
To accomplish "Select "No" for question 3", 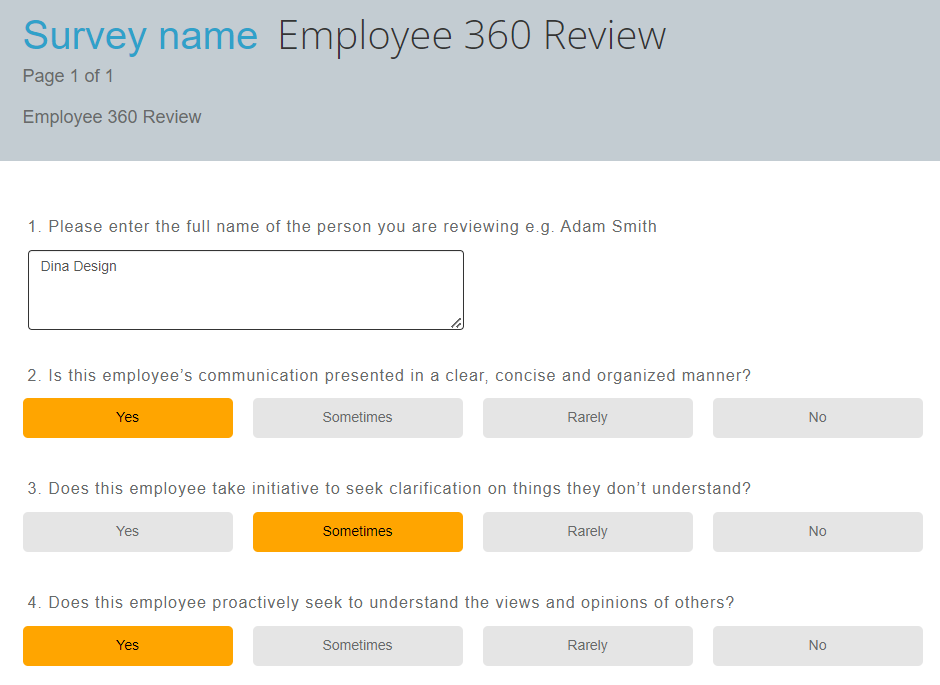I will click(x=817, y=531).
